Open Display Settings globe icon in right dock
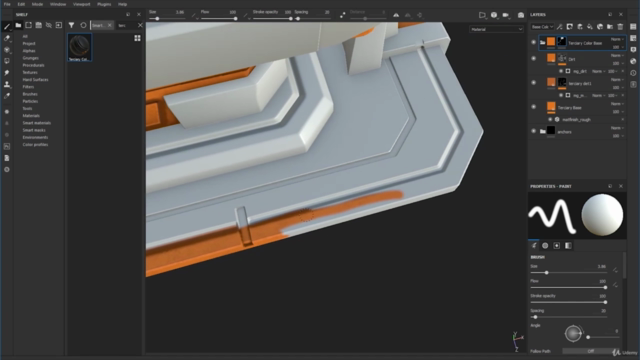 (x=633, y=61)
